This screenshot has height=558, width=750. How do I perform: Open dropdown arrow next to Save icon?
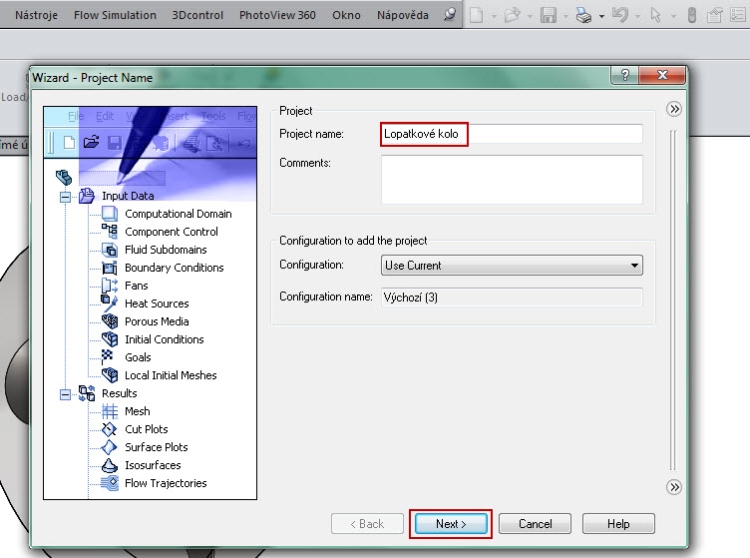coord(566,16)
